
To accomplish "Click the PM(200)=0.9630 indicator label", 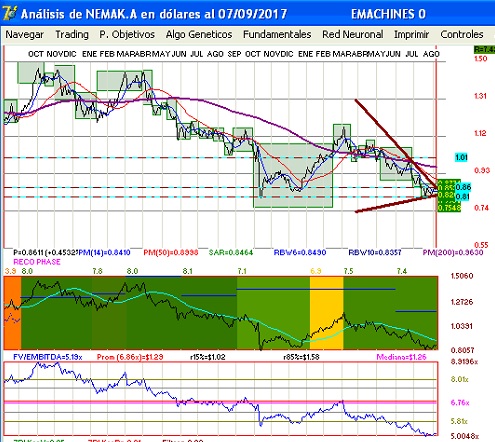I will click(x=453, y=253).
